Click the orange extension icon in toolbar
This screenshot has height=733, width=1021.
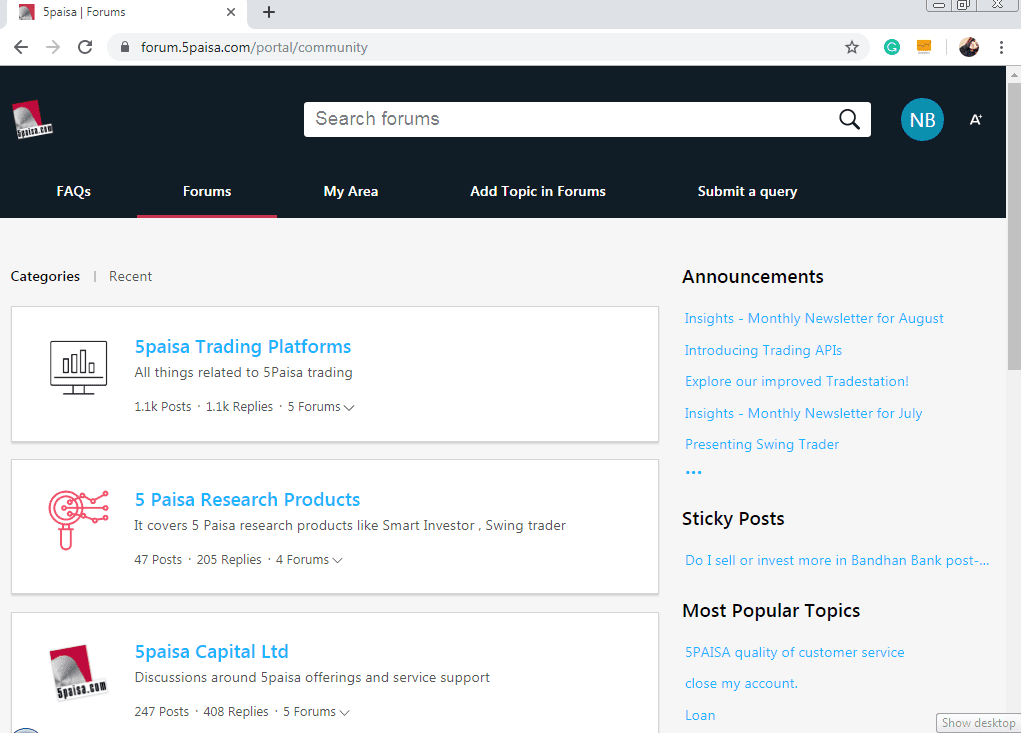coord(924,47)
